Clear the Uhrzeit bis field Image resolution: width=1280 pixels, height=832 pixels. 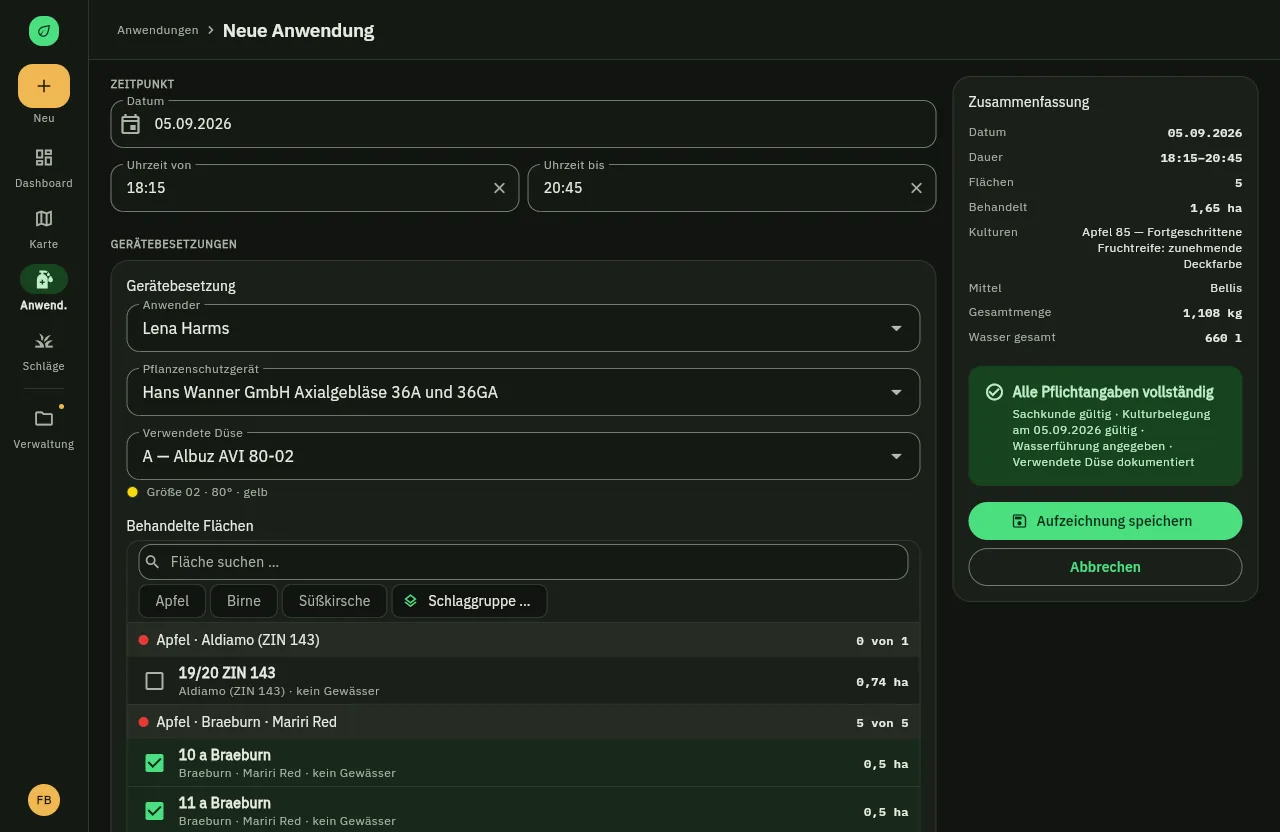point(916,188)
